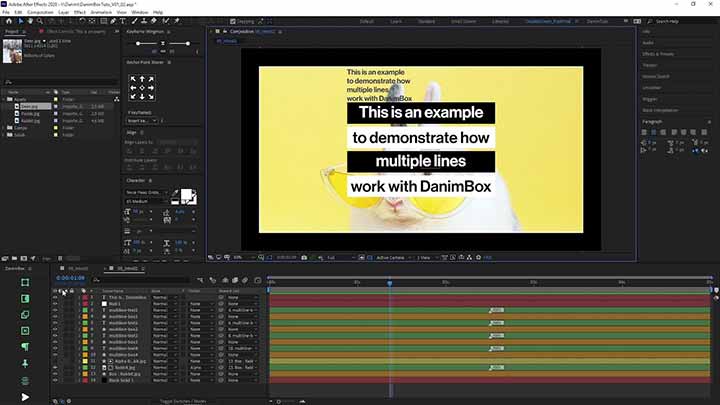Open the Window menu
720x405 pixels.
pos(140,12)
